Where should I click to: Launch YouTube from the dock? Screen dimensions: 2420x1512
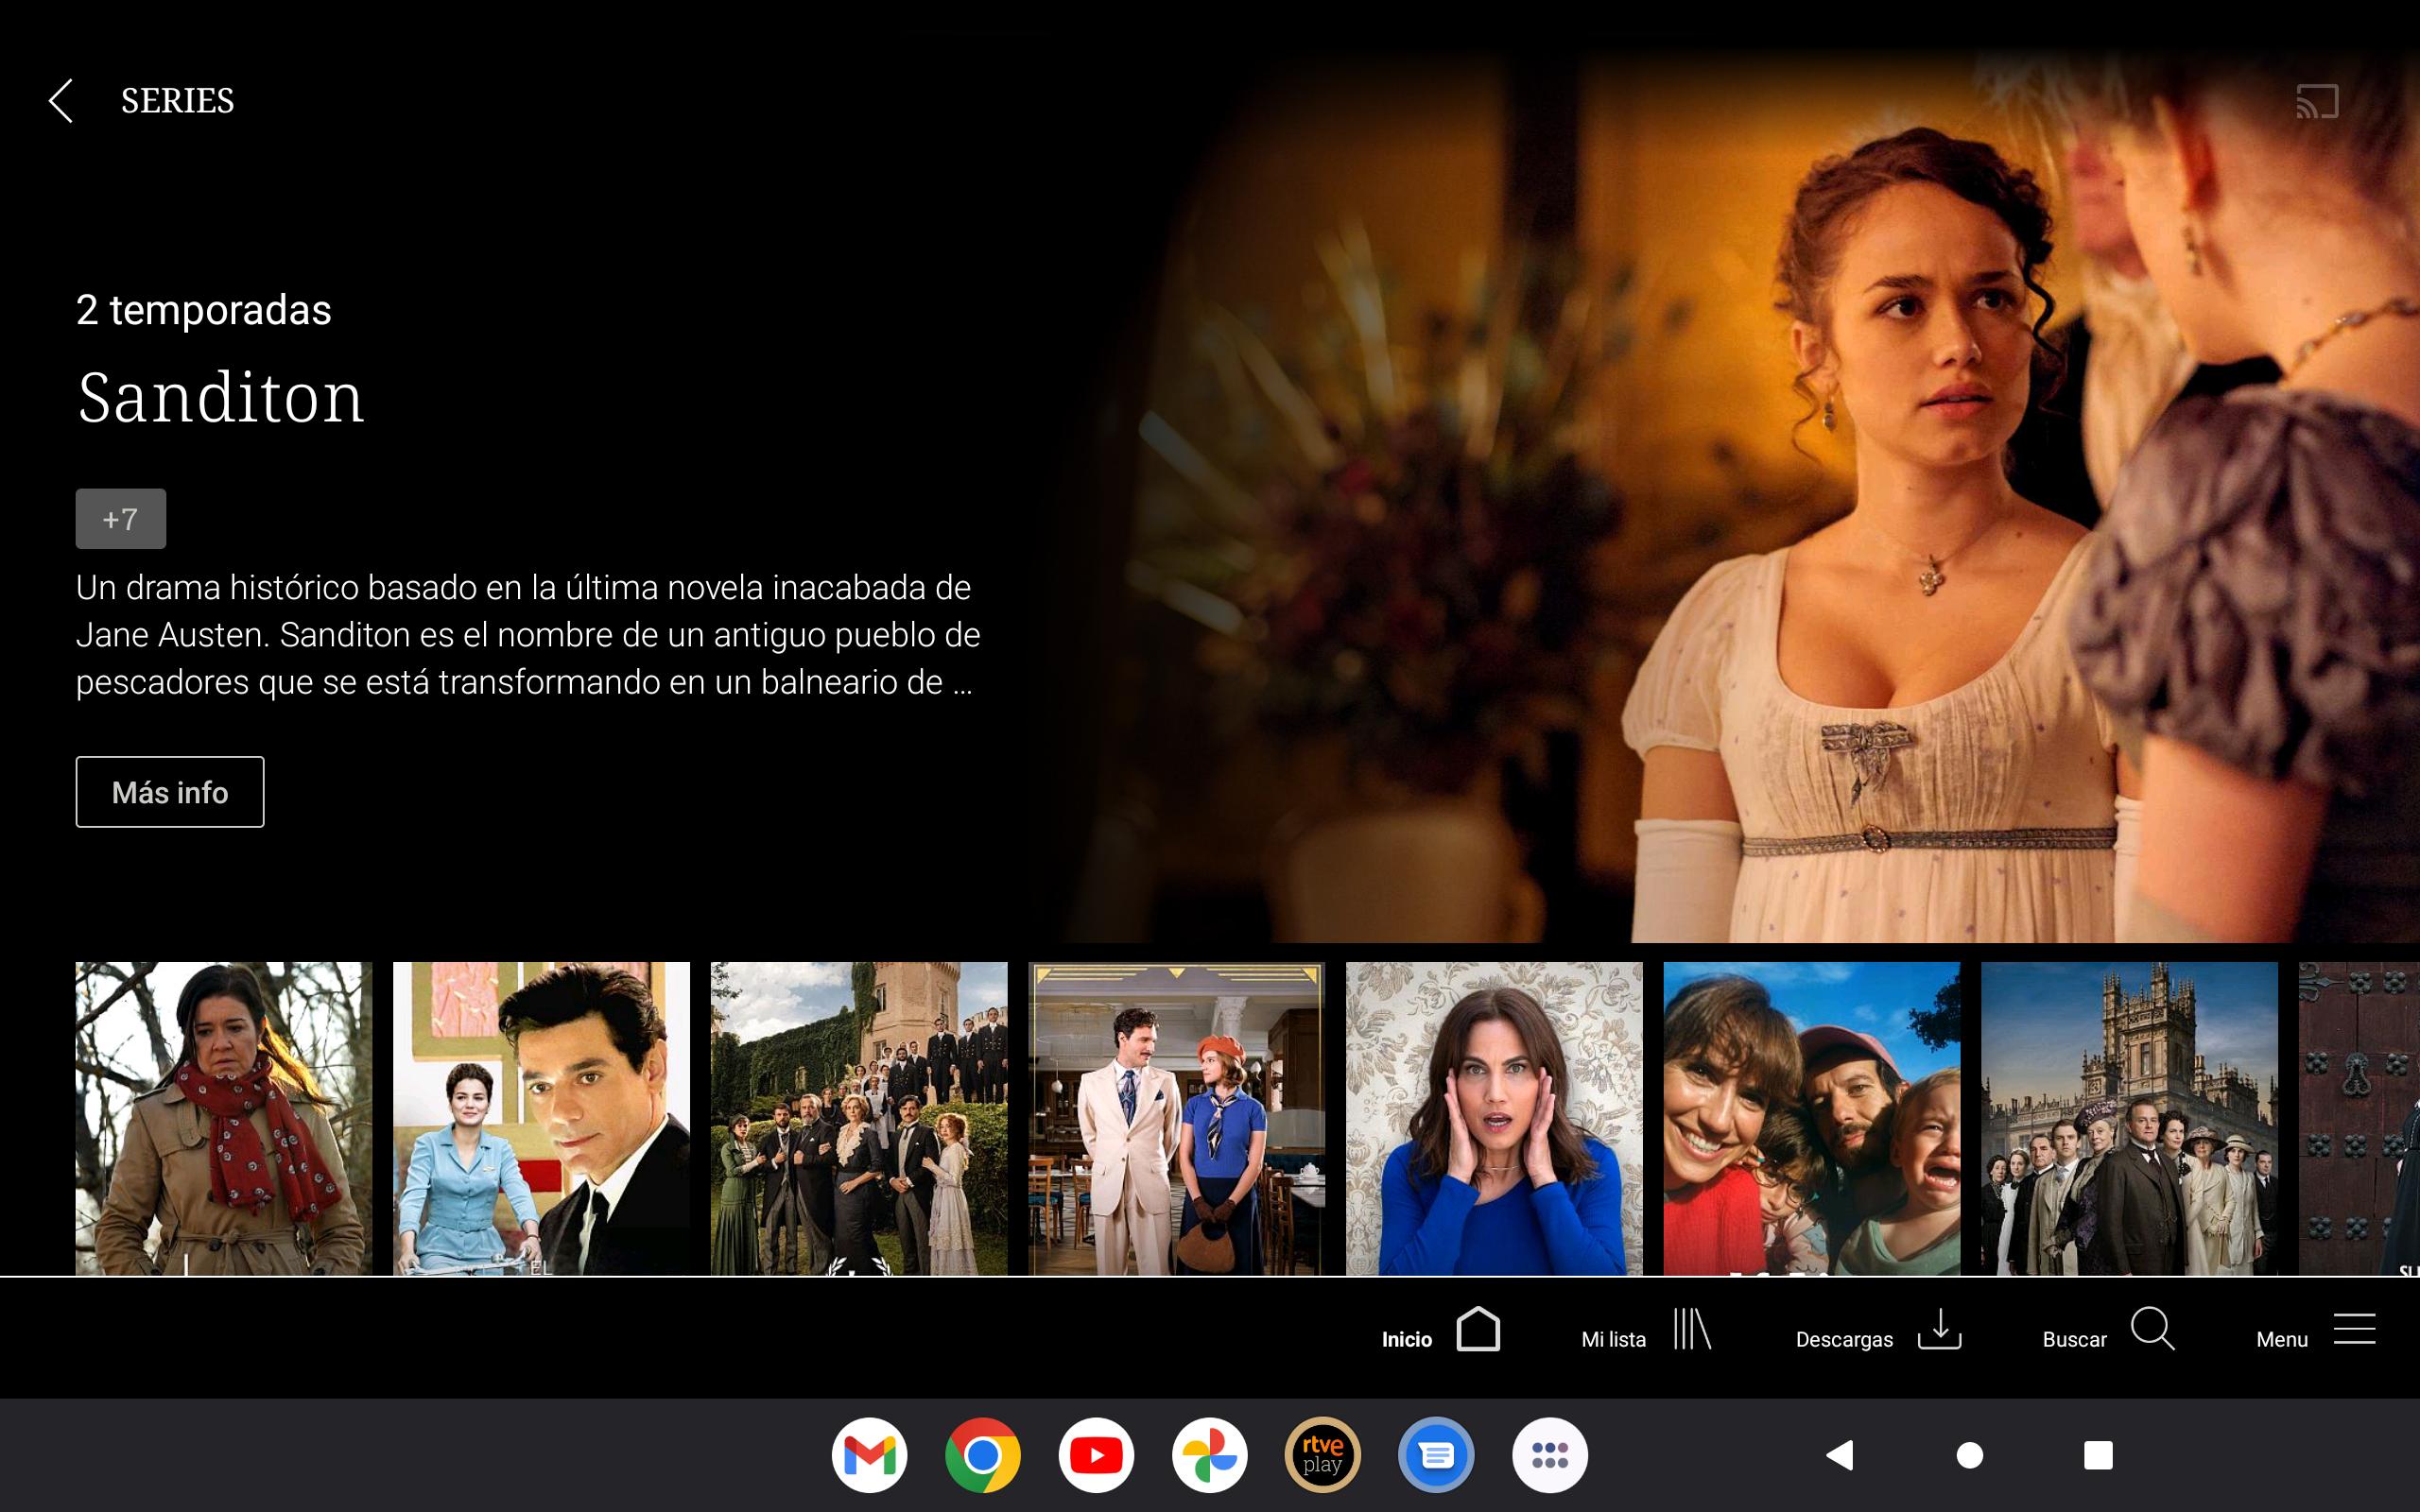1096,1455
